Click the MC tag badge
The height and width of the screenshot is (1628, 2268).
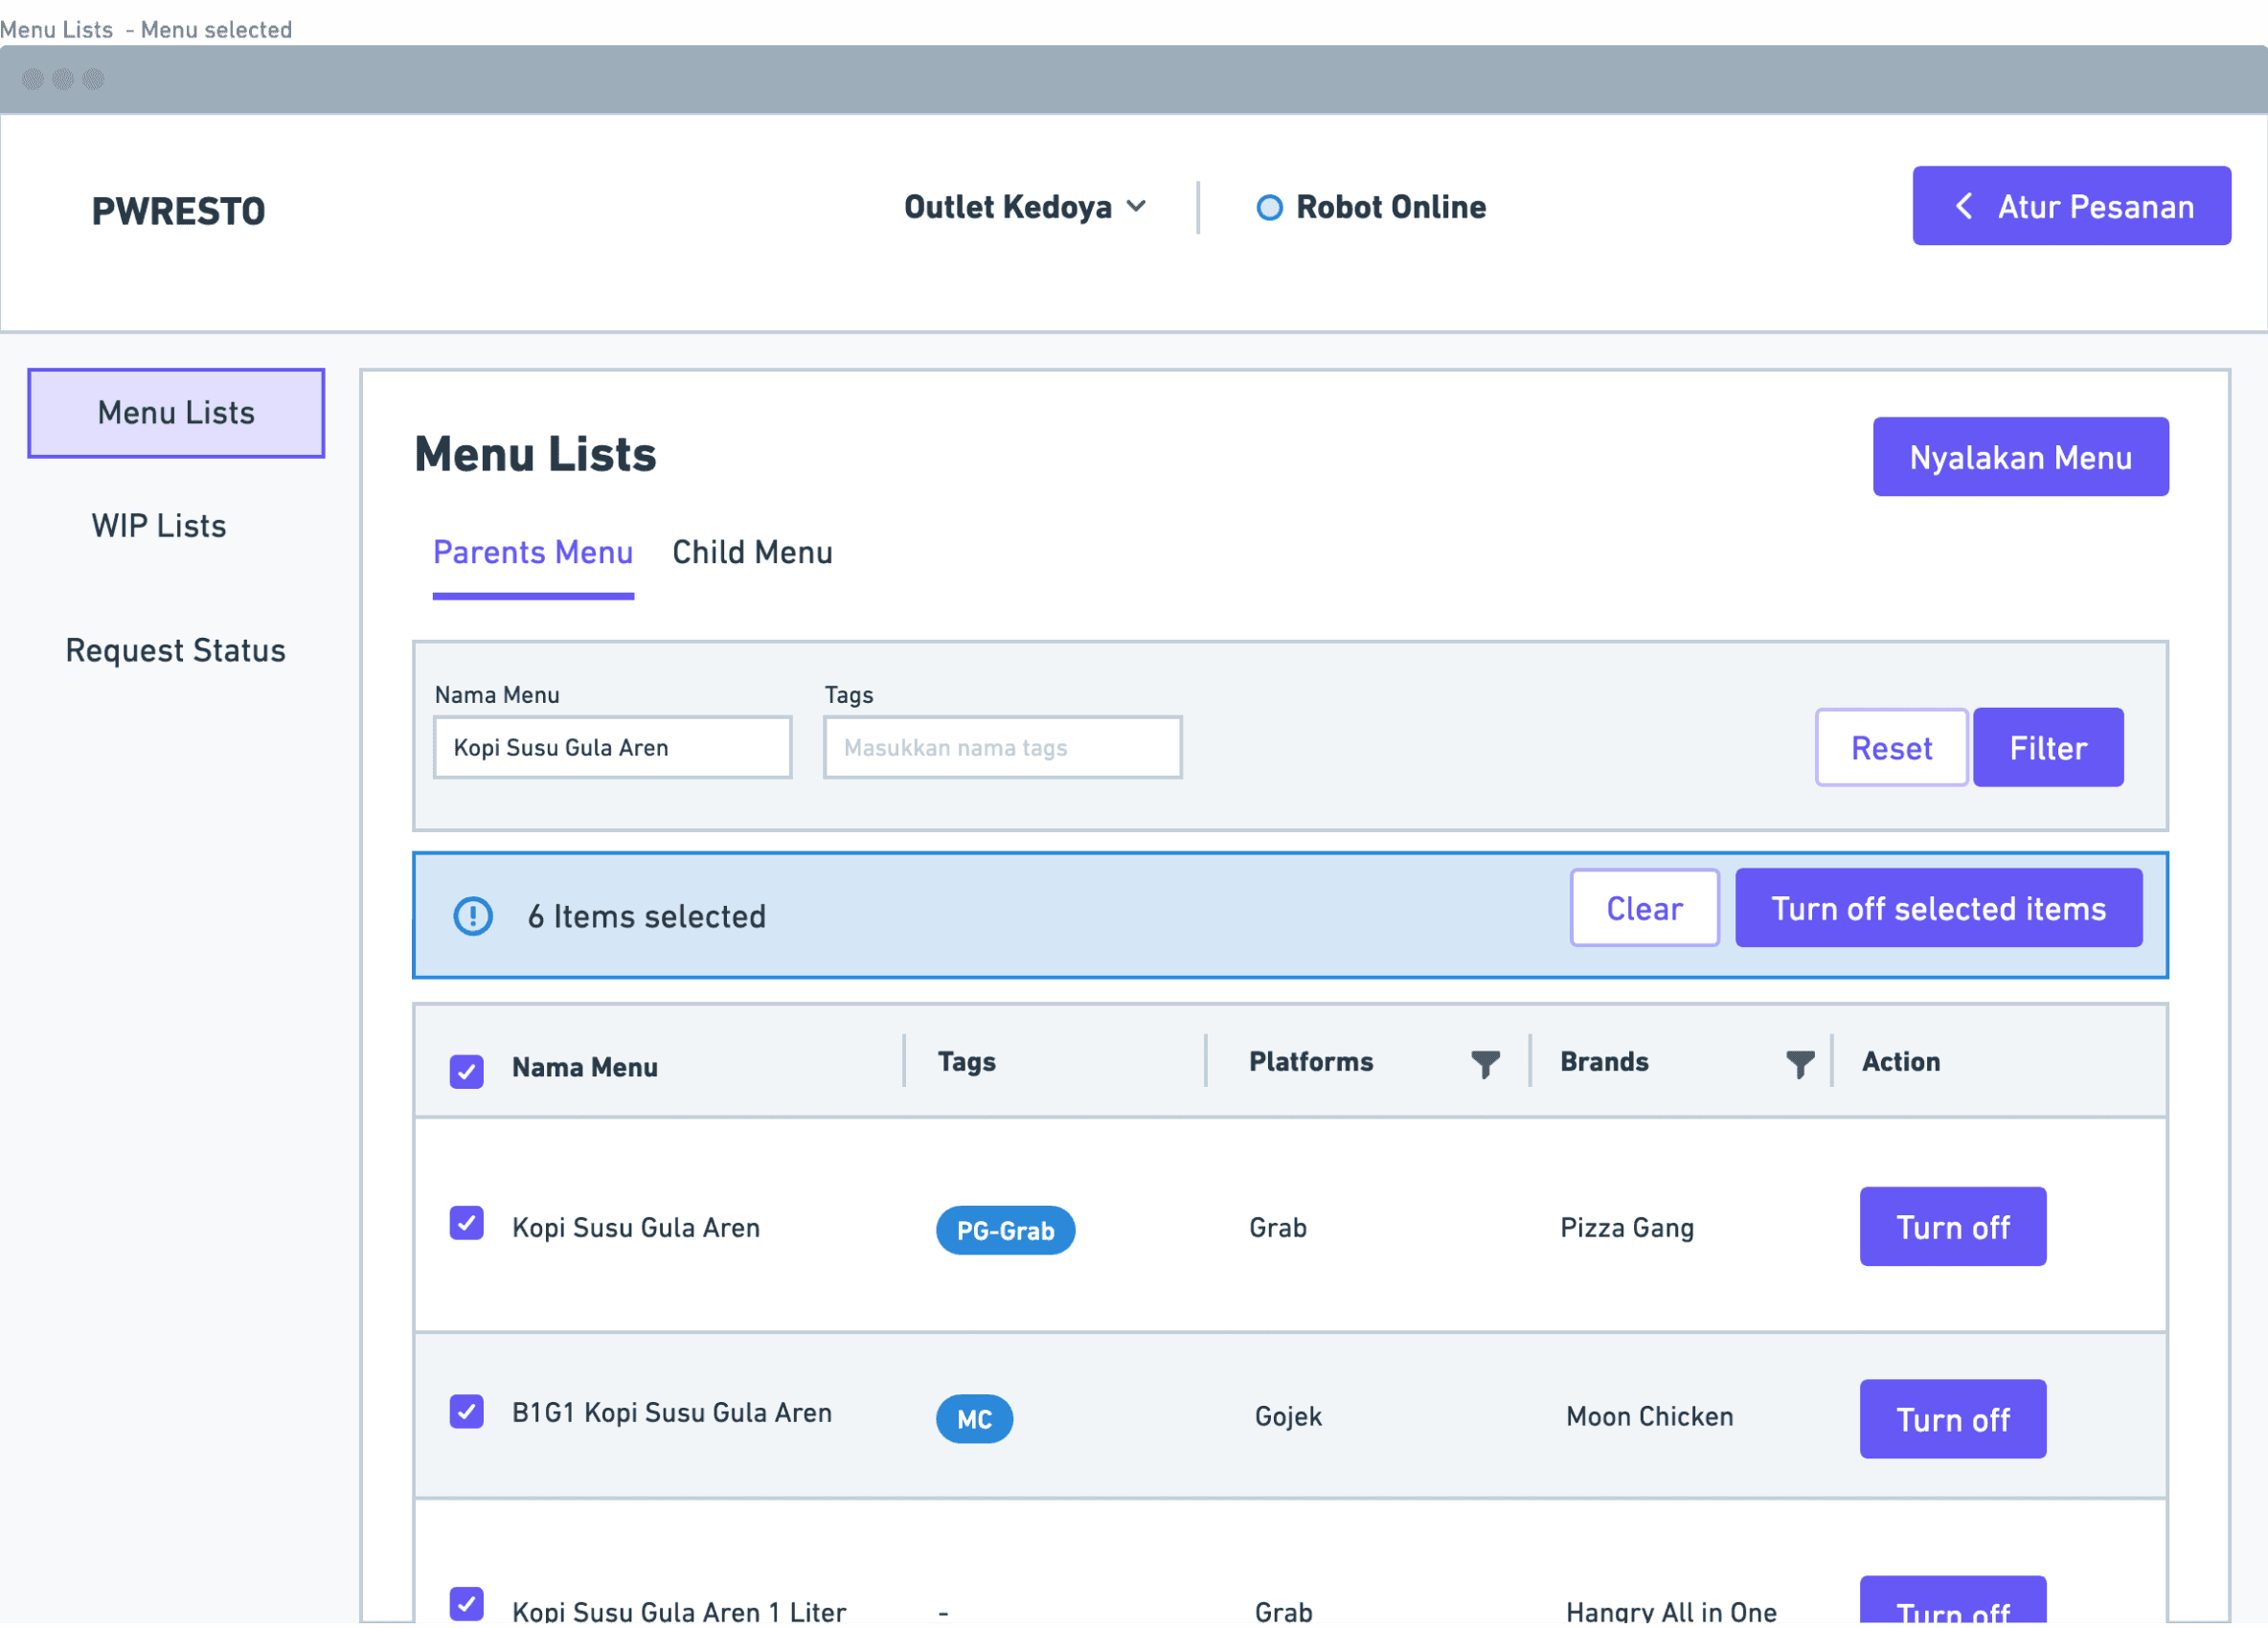[974, 1419]
